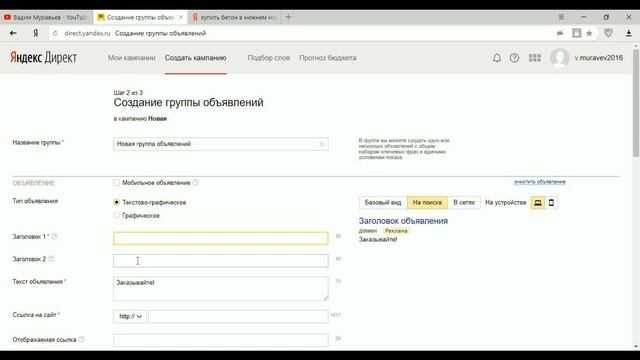Open the help question mark icon
Viewport: 640px width, 360px height.
pos(514,58)
